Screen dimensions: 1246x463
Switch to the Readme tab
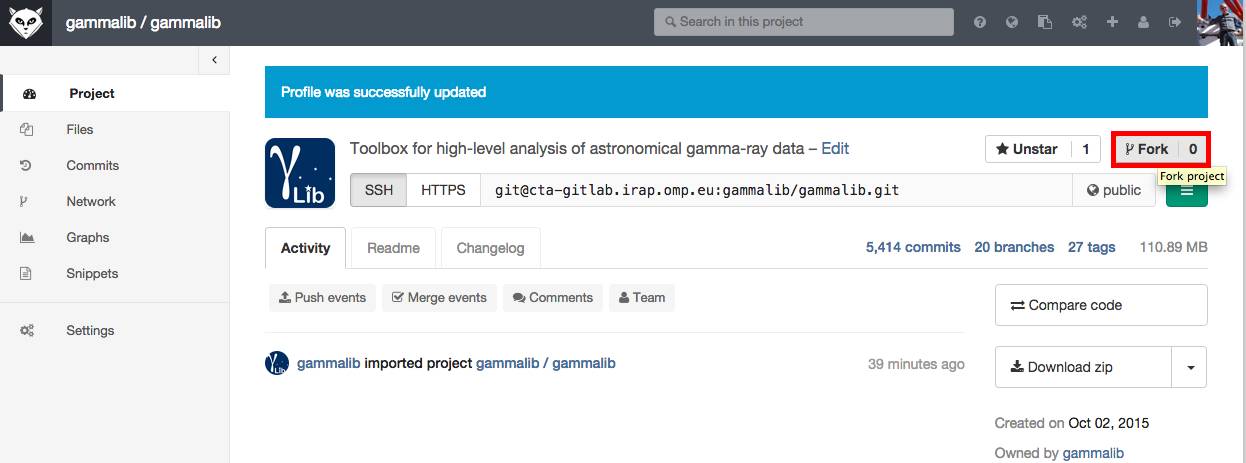393,248
